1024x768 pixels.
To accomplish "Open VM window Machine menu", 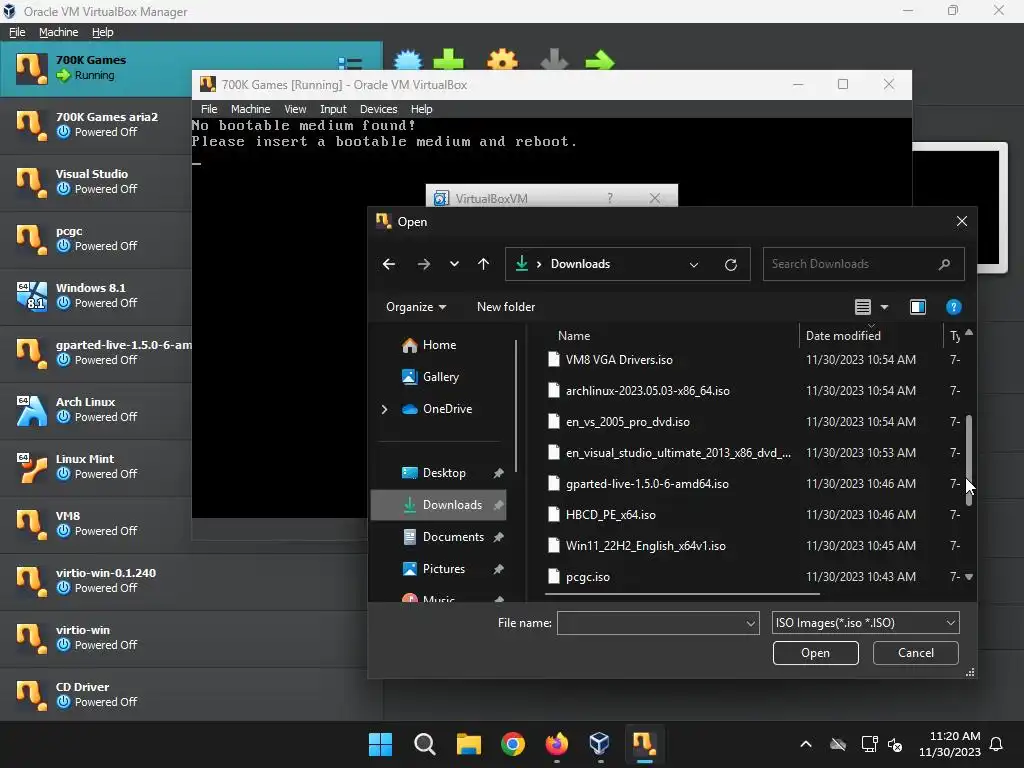I will (x=250, y=109).
